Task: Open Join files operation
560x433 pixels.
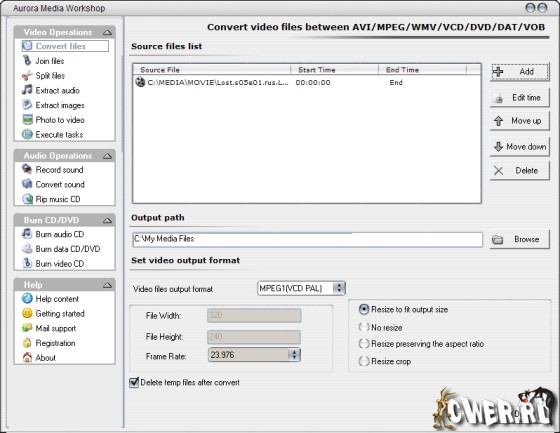Action: click(x=50, y=61)
